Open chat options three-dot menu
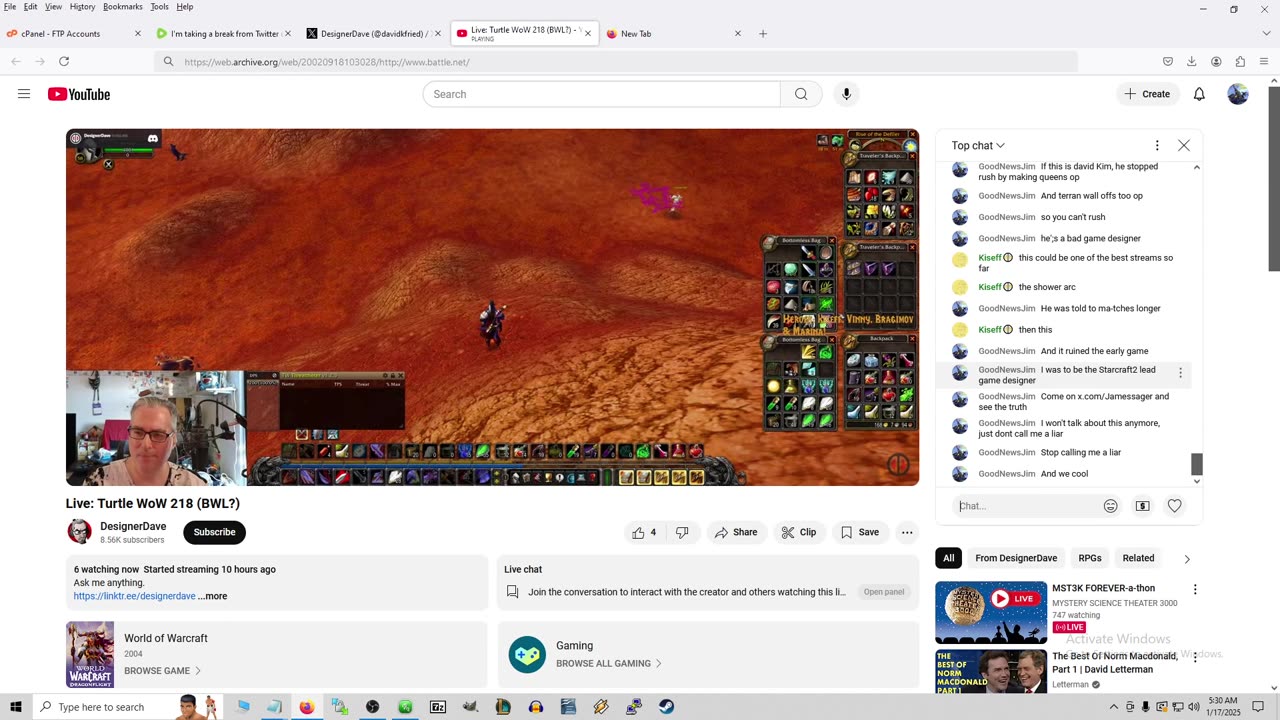 1157,145
